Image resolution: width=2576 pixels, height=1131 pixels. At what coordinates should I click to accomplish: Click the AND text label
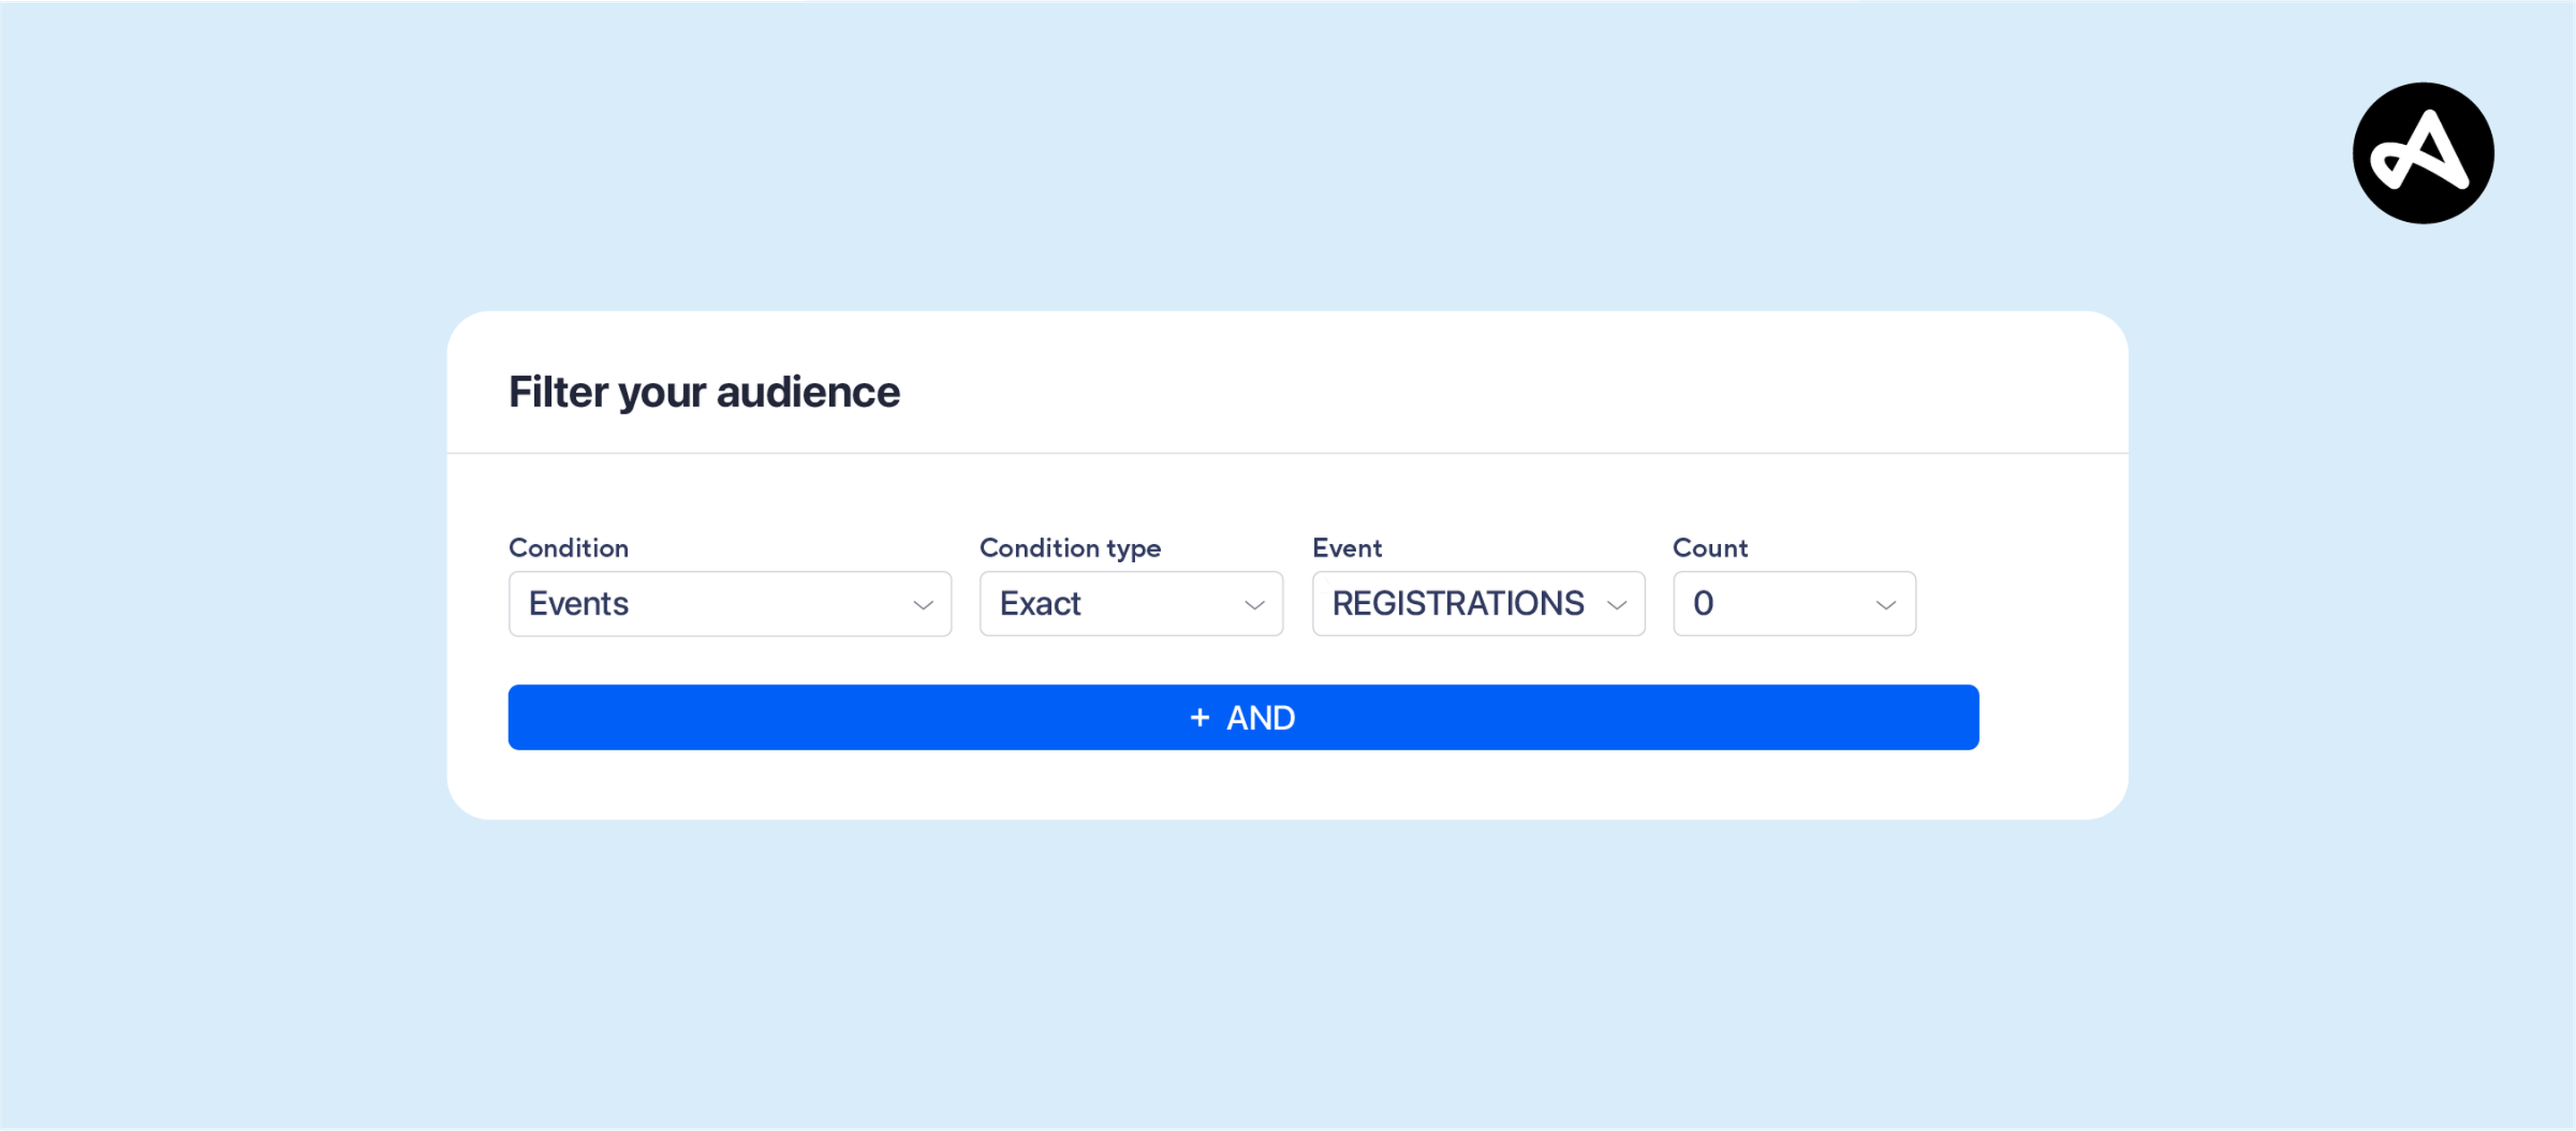[x=1260, y=717]
